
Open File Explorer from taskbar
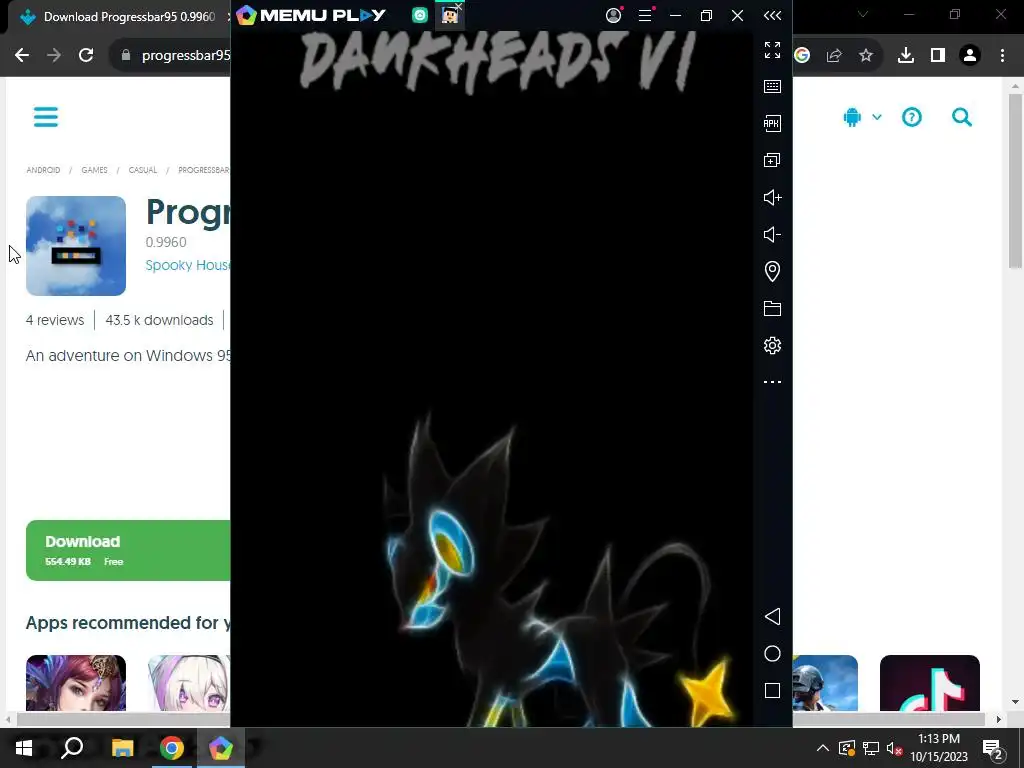[122, 748]
